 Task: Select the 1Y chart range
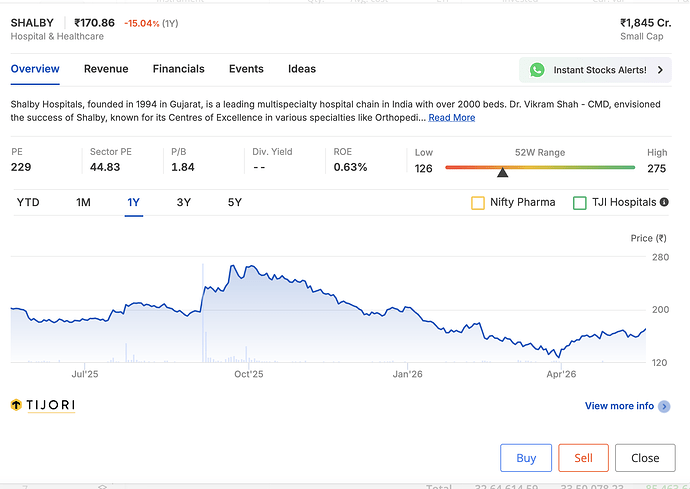[x=133, y=202]
